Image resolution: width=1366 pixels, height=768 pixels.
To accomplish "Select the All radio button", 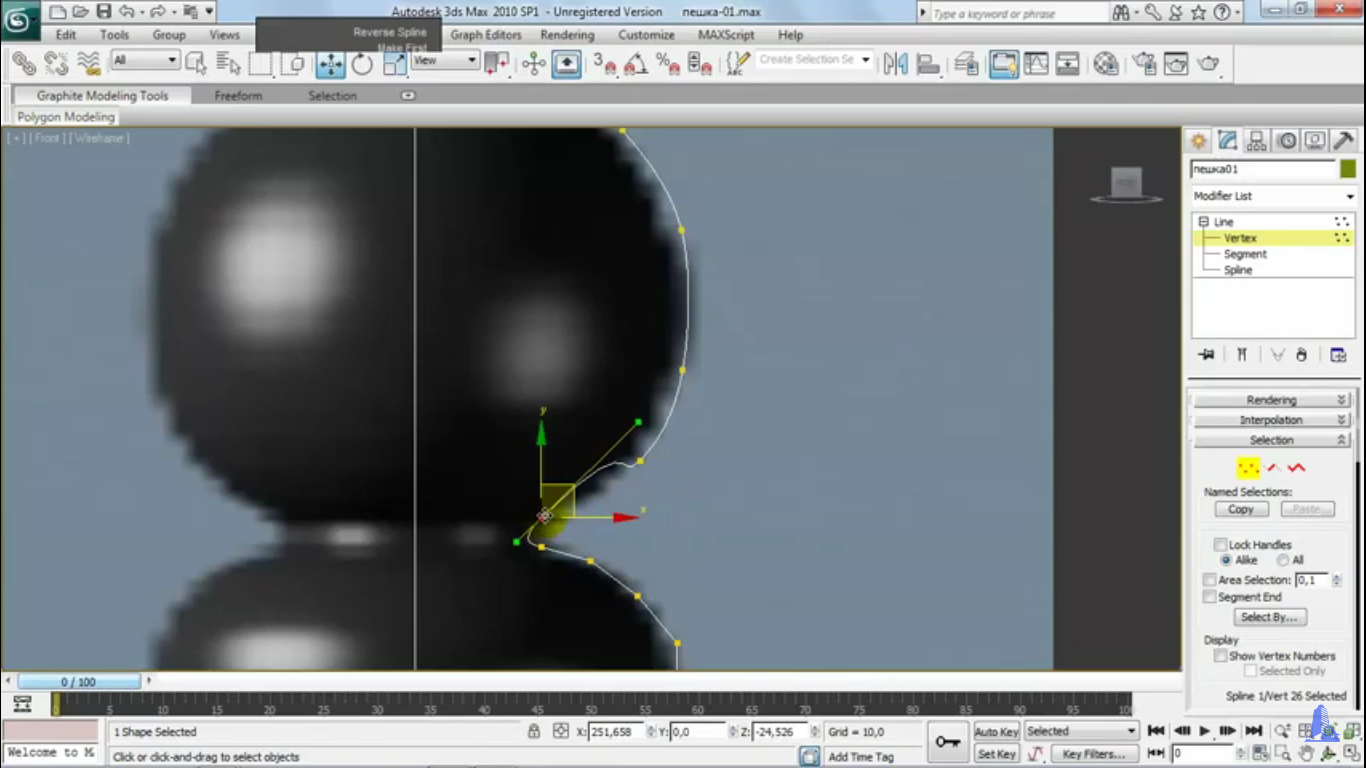I will [x=1283, y=560].
